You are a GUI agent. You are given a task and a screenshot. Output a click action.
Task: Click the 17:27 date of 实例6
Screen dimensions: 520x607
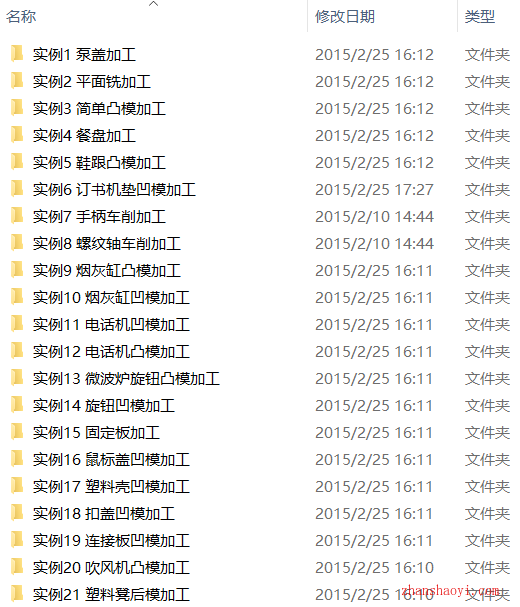pos(414,190)
